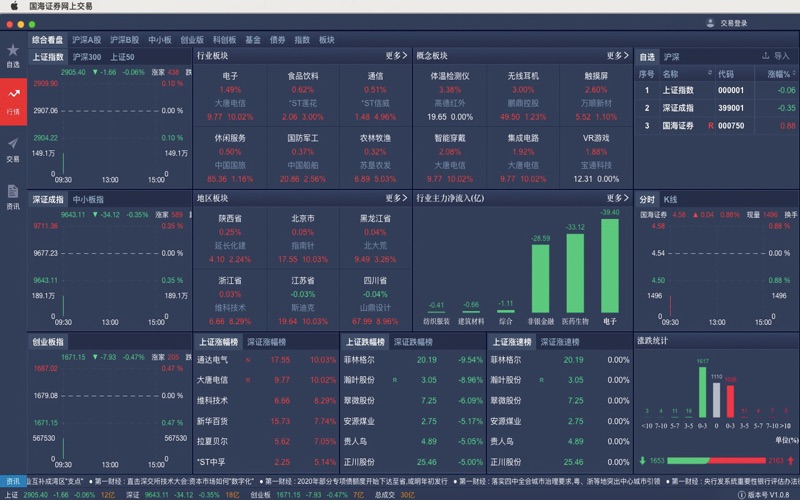Expand 更多 in 行业主力净流入 panel

(618, 198)
